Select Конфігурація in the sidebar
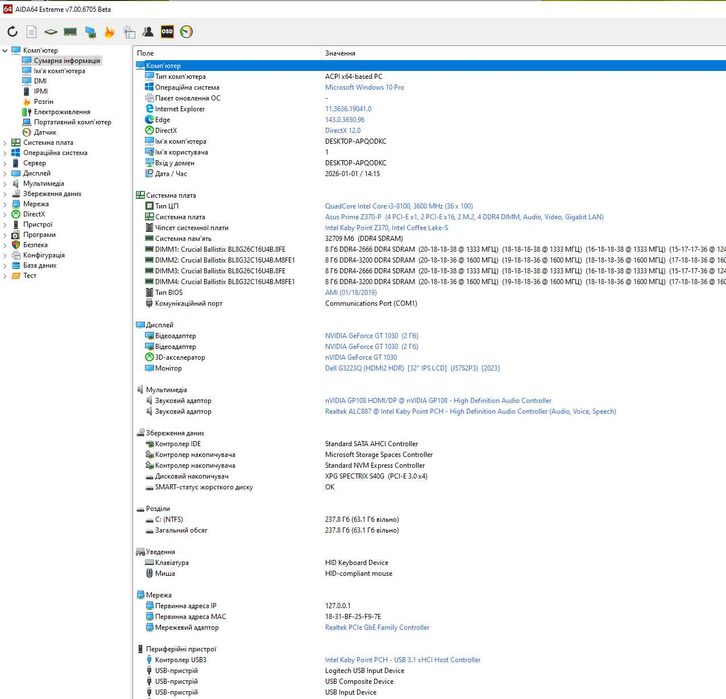This screenshot has height=699, width=726. [44, 255]
